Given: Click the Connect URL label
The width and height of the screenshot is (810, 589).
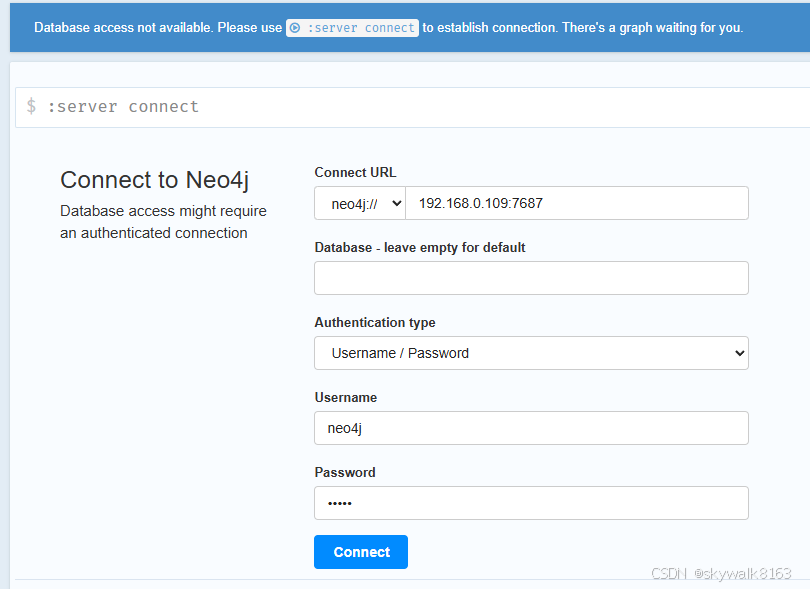Looking at the screenshot, I should click(355, 173).
